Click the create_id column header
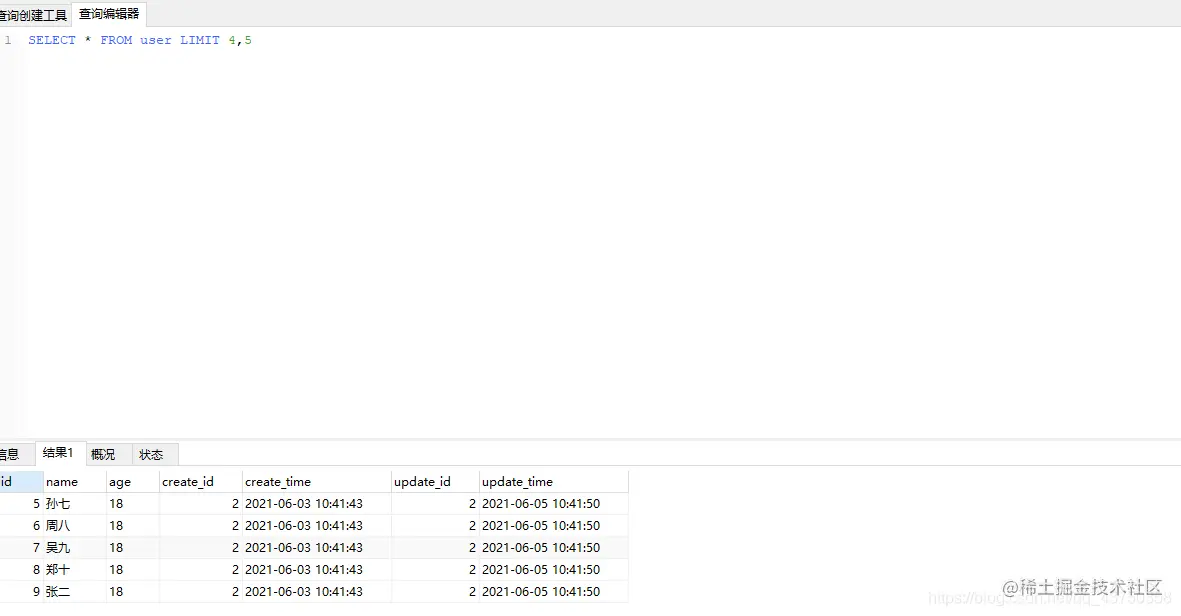 (200, 482)
